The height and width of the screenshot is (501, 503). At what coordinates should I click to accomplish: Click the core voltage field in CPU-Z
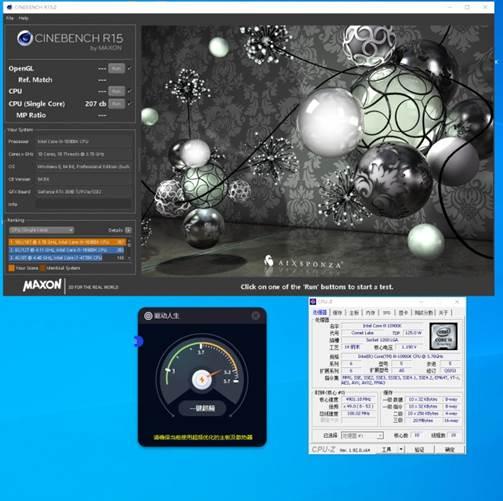click(409, 347)
